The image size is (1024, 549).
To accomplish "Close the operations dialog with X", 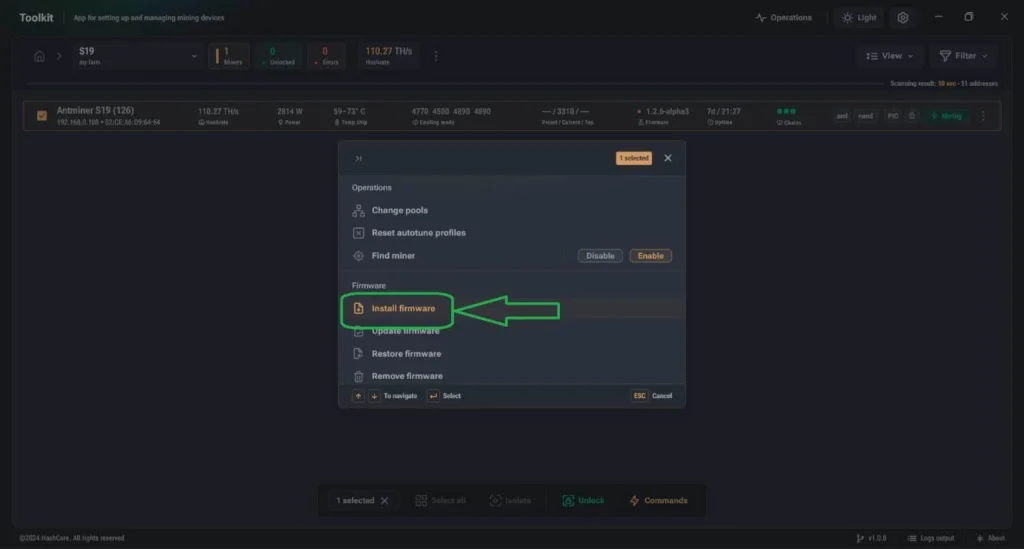I will click(x=667, y=158).
